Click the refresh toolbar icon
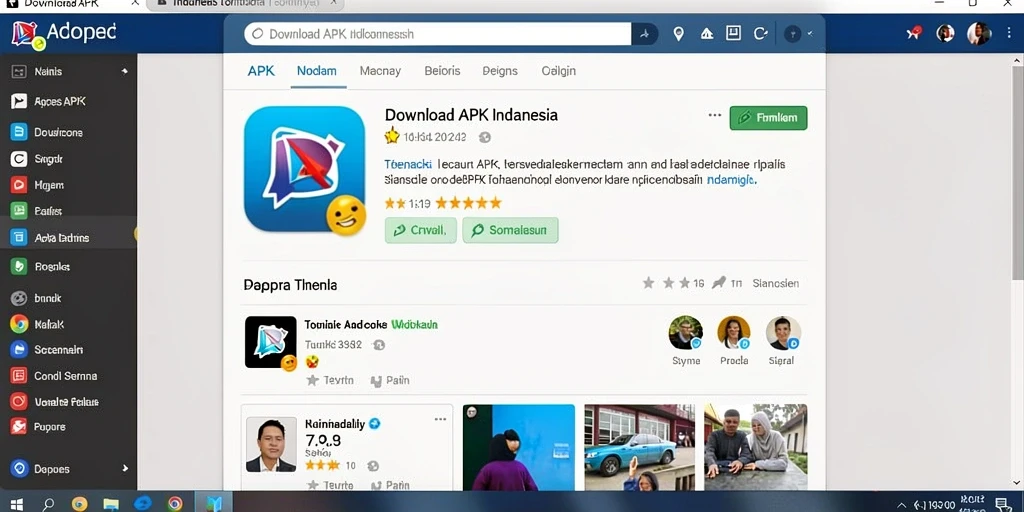Image resolution: width=1024 pixels, height=512 pixels. point(760,34)
